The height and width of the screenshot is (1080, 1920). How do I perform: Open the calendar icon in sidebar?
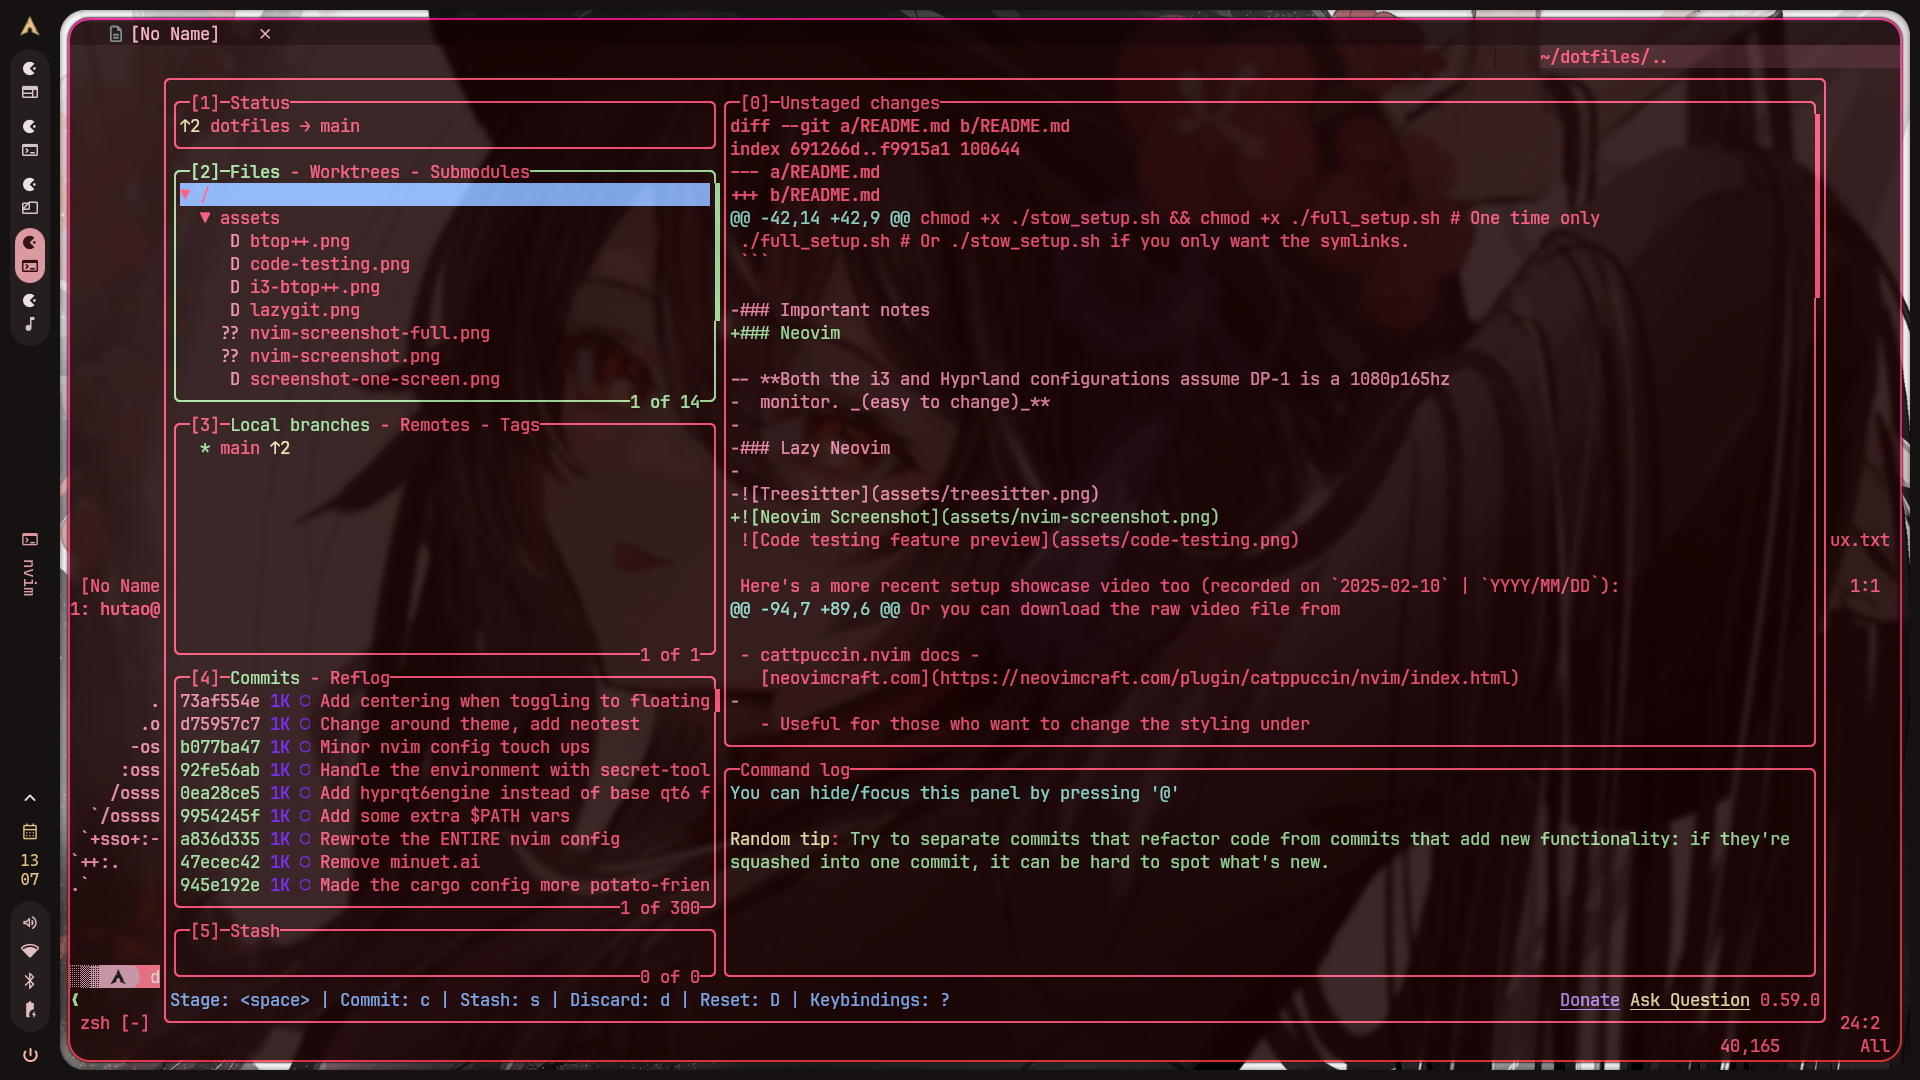pyautogui.click(x=30, y=831)
